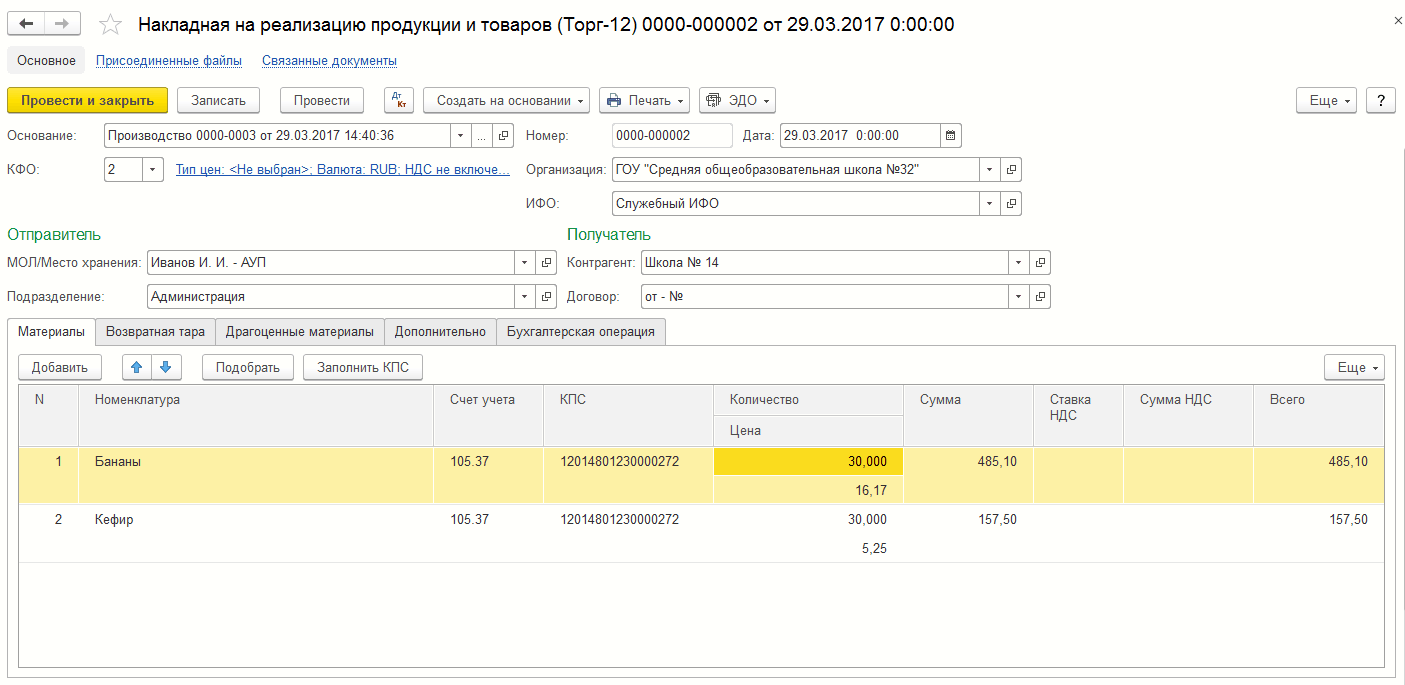This screenshot has height=685, width=1405.
Task: Click the Добавить row button
Action: [60, 367]
